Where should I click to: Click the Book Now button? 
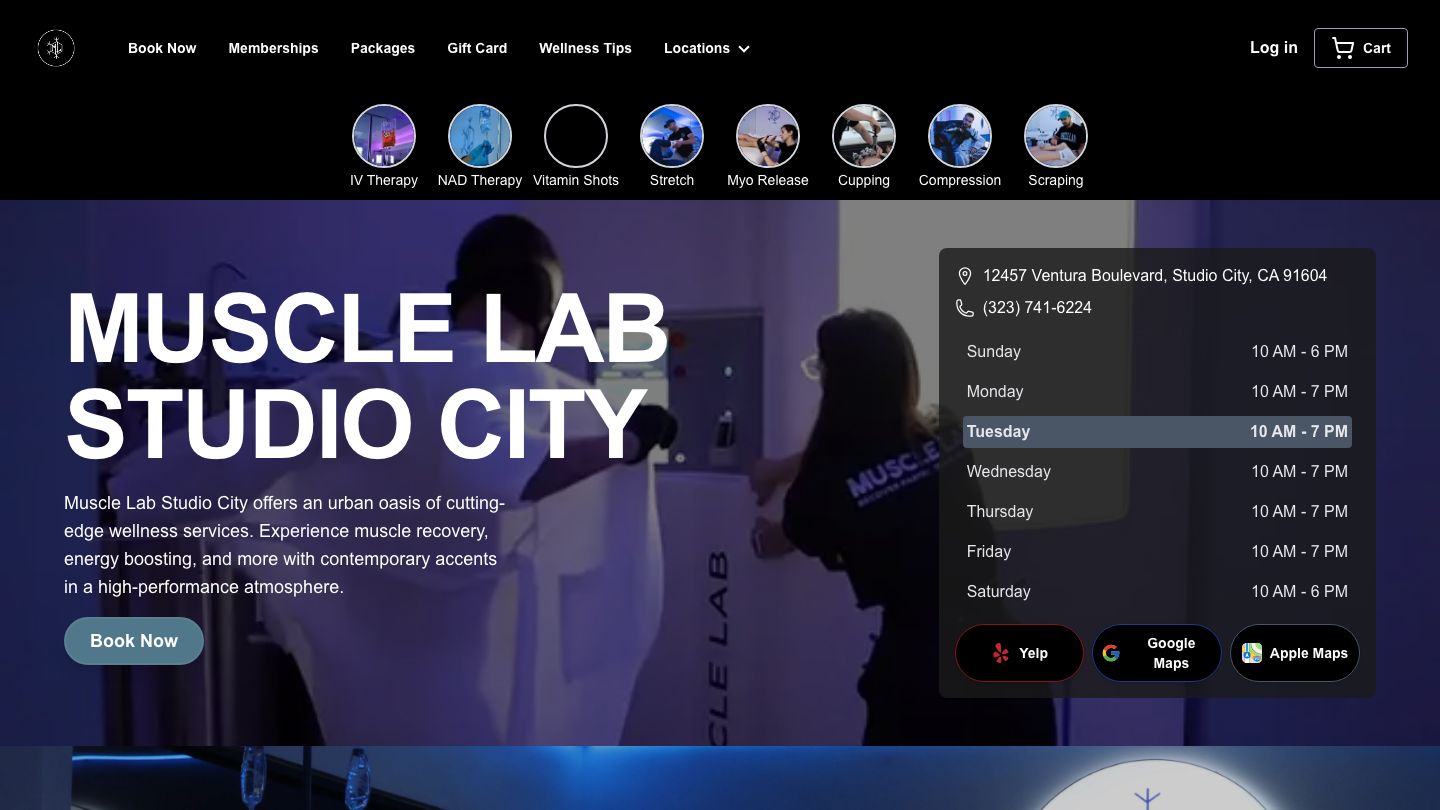(134, 640)
